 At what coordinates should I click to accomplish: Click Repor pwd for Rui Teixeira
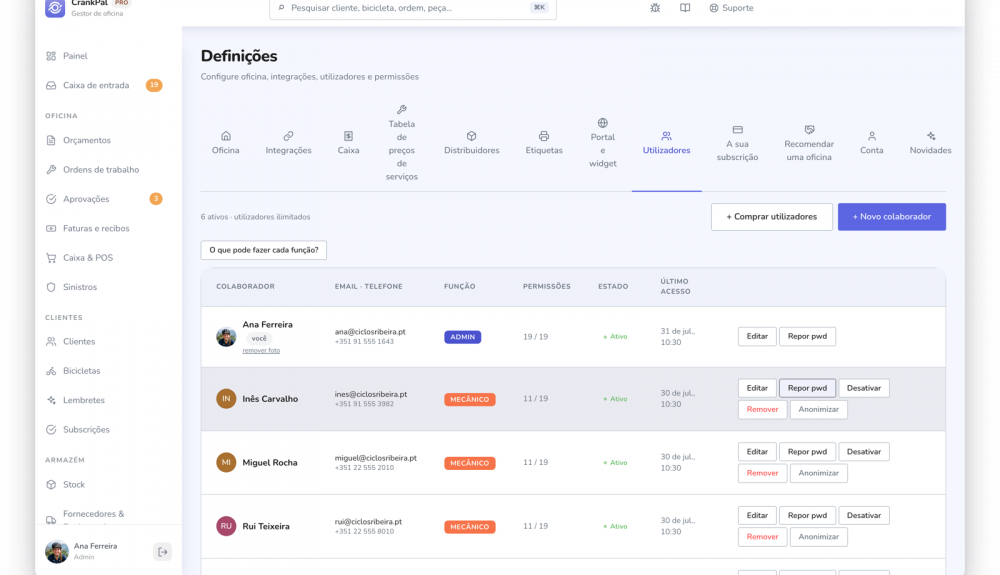point(807,516)
